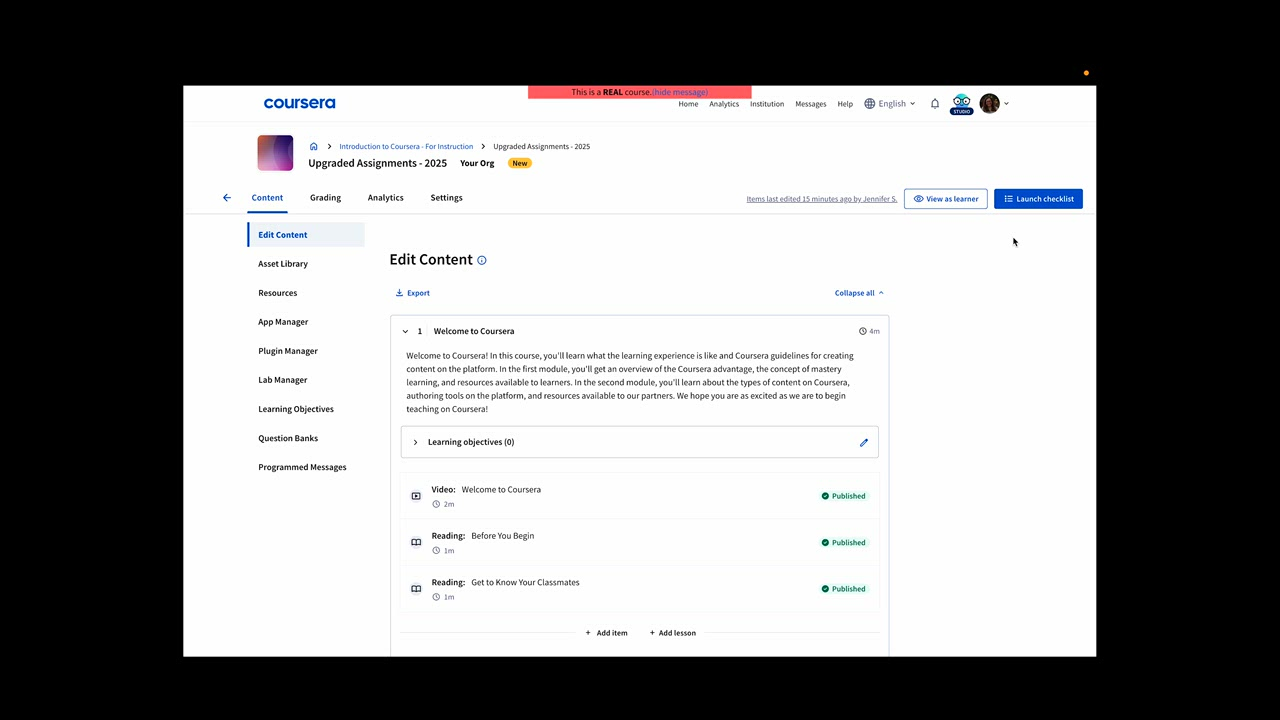
Task: Click the New badge beside Your Org
Action: tap(520, 163)
